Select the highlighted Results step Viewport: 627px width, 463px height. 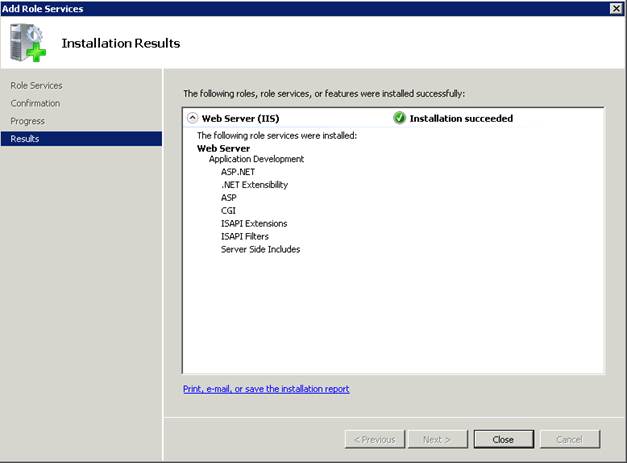tap(81, 139)
